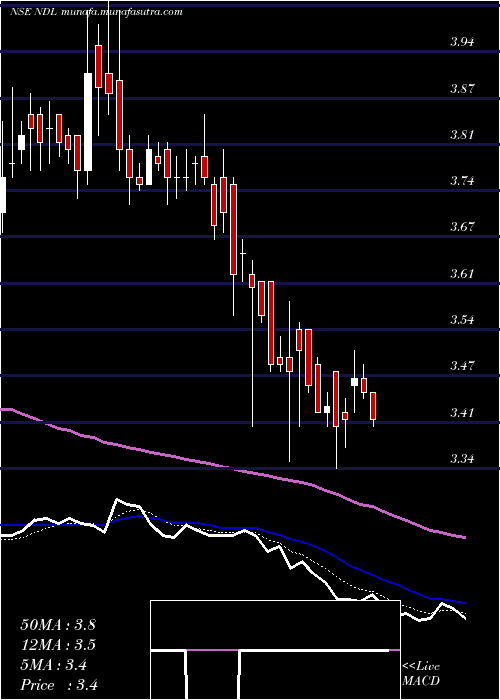500x700 pixels.
Task: Click the 50MA : 3.8 reading
Action: [x=58, y=625]
